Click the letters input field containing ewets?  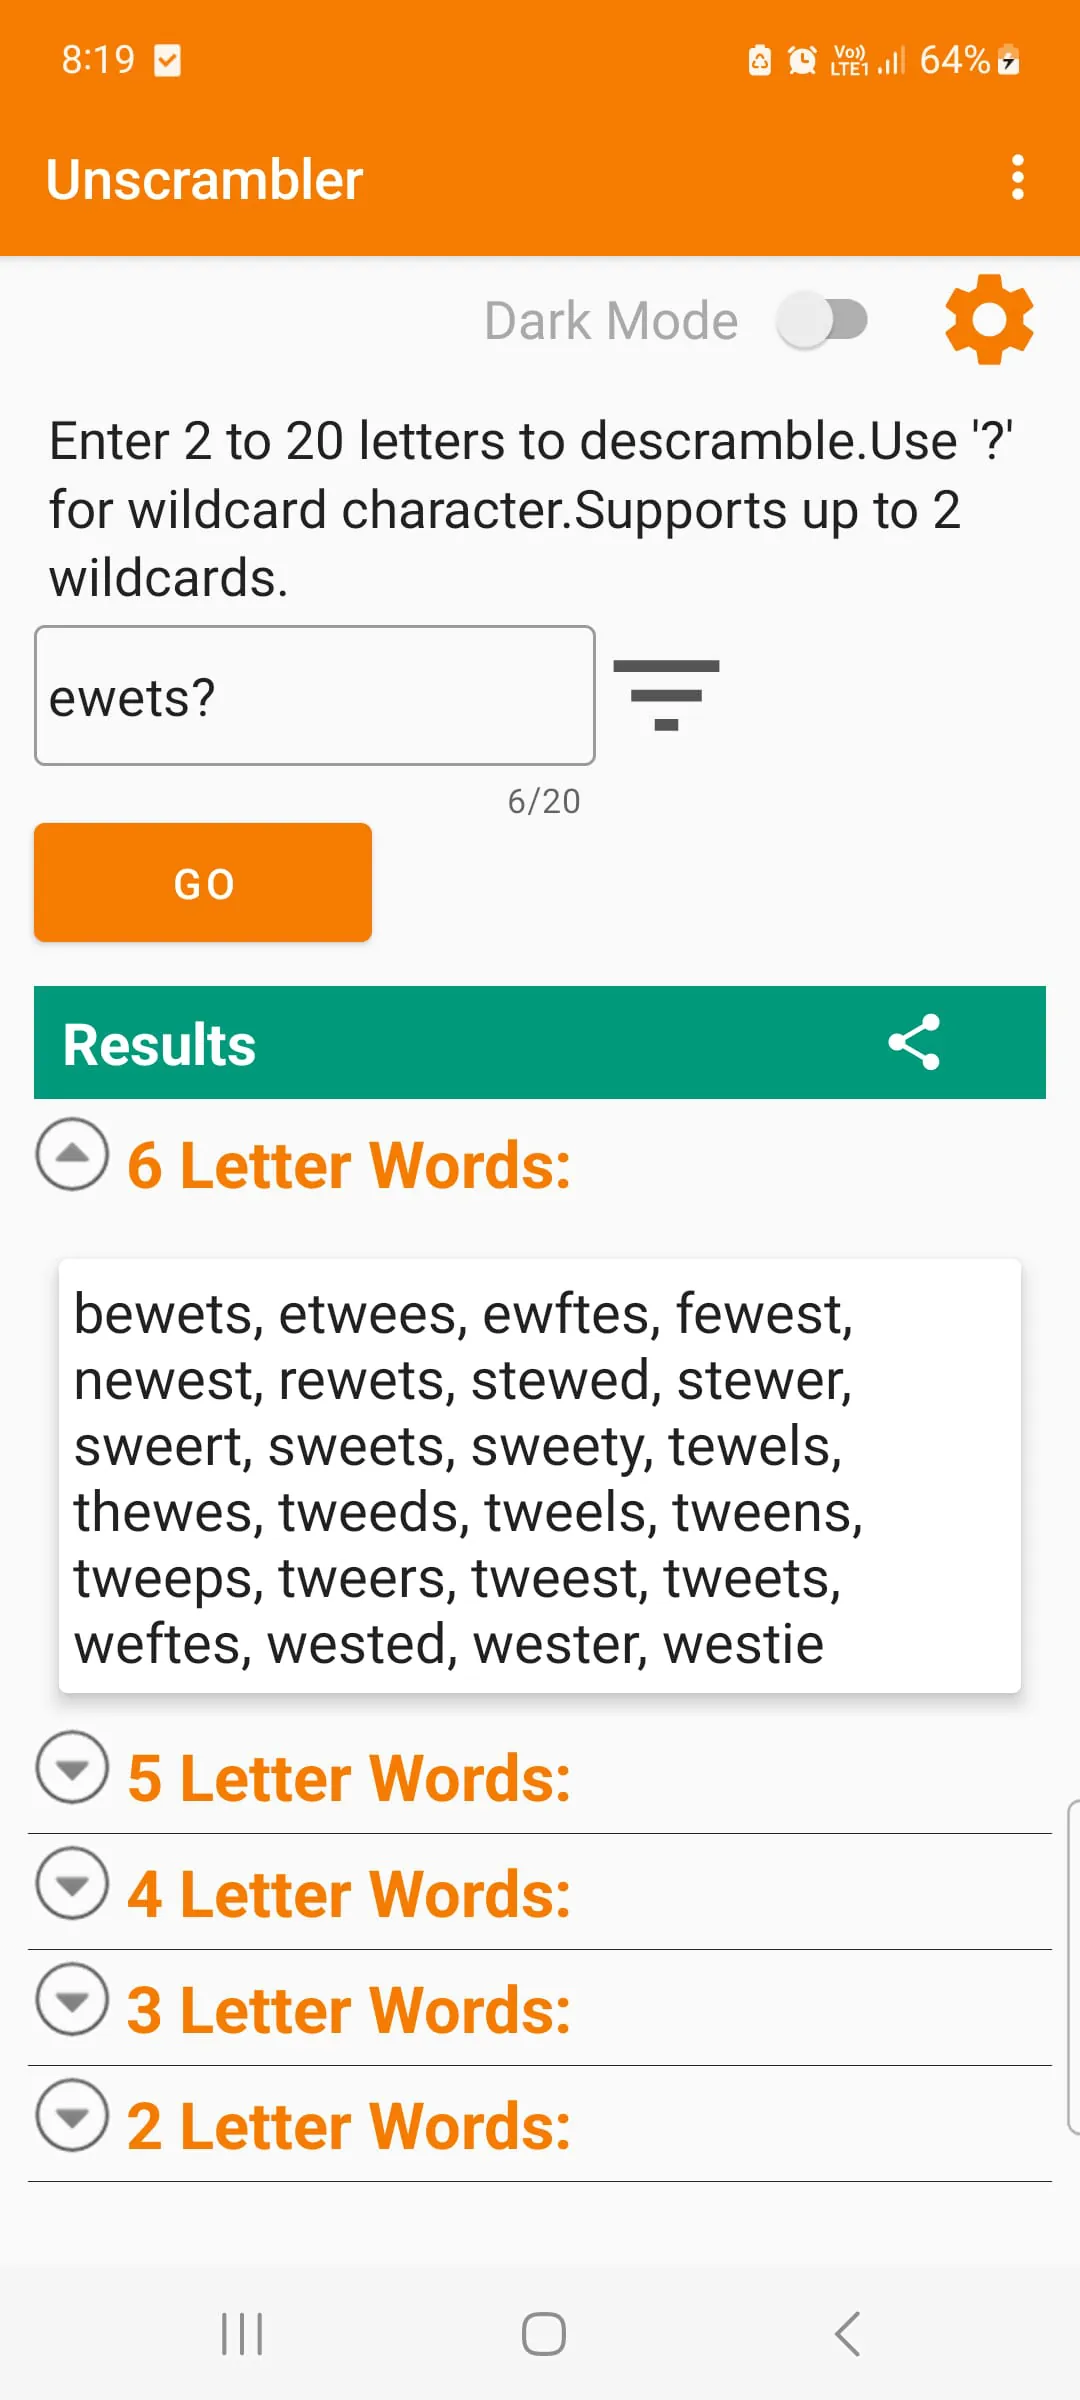(314, 696)
